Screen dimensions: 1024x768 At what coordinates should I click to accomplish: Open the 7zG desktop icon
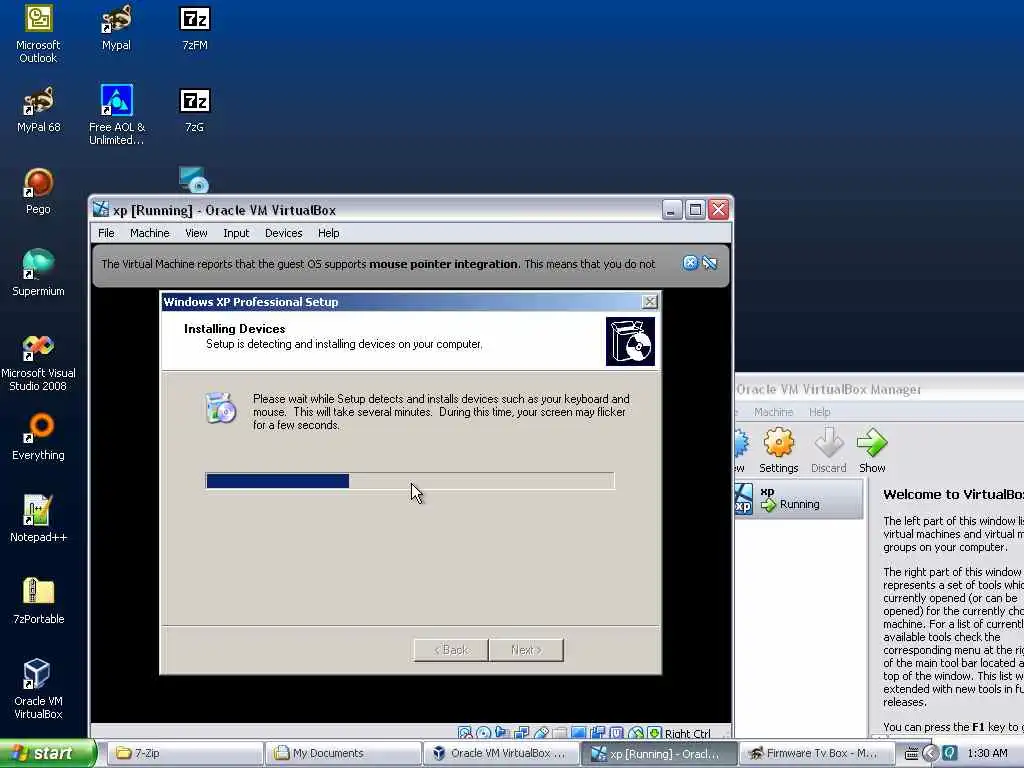(x=195, y=111)
